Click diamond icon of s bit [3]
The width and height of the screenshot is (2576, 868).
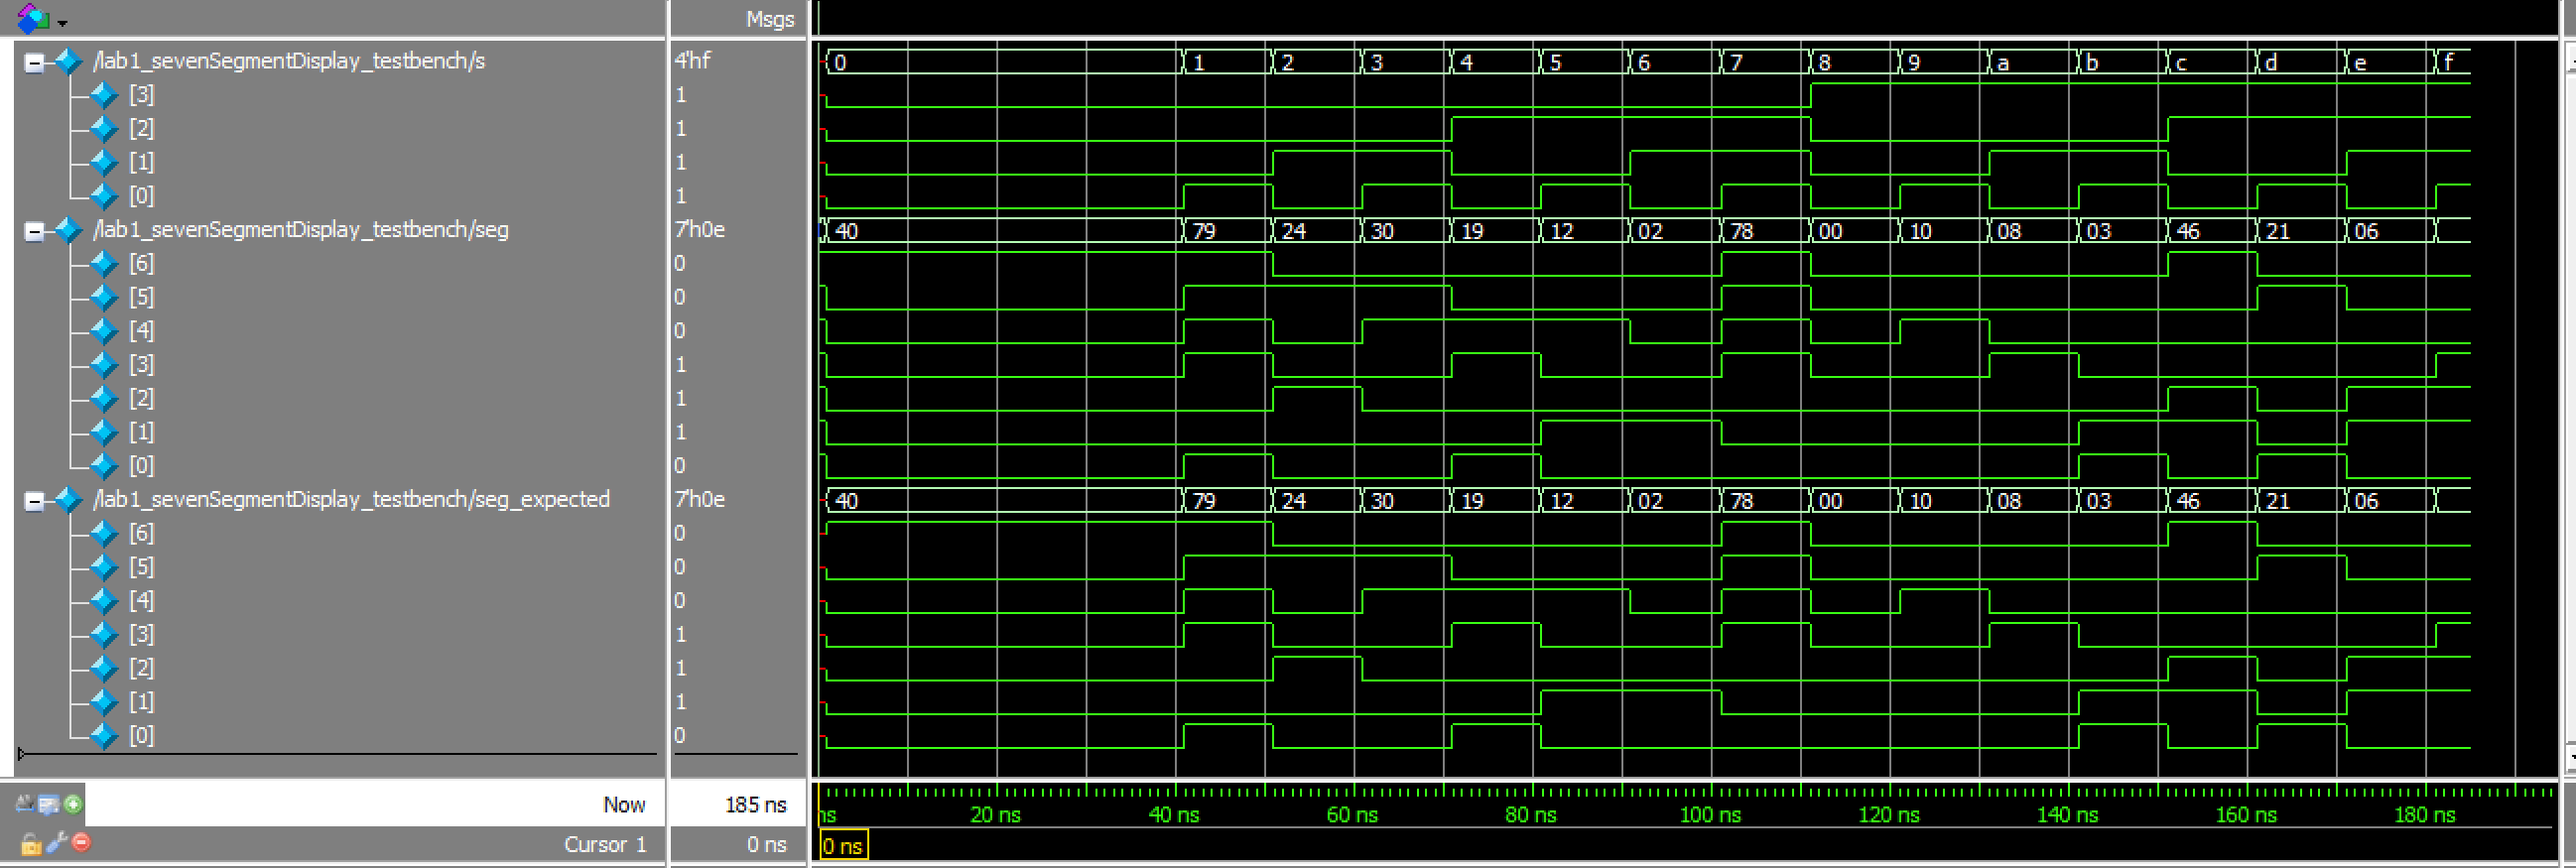pos(104,95)
